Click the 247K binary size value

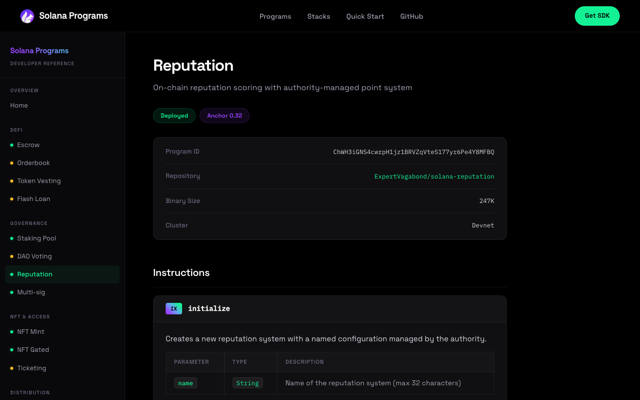click(487, 201)
